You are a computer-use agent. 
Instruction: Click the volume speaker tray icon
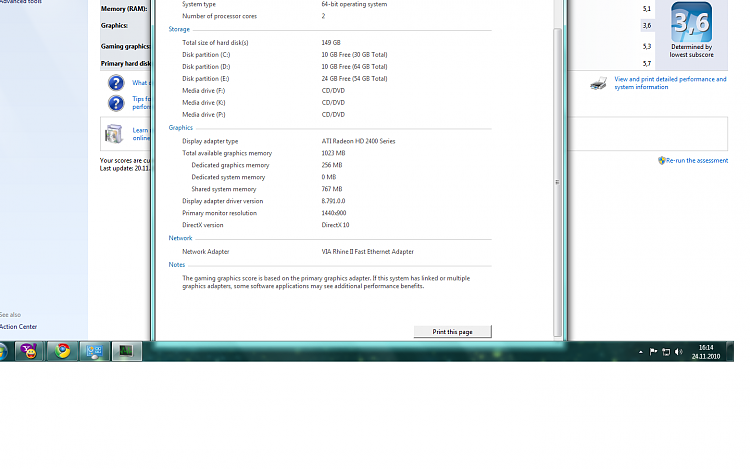[678, 352]
